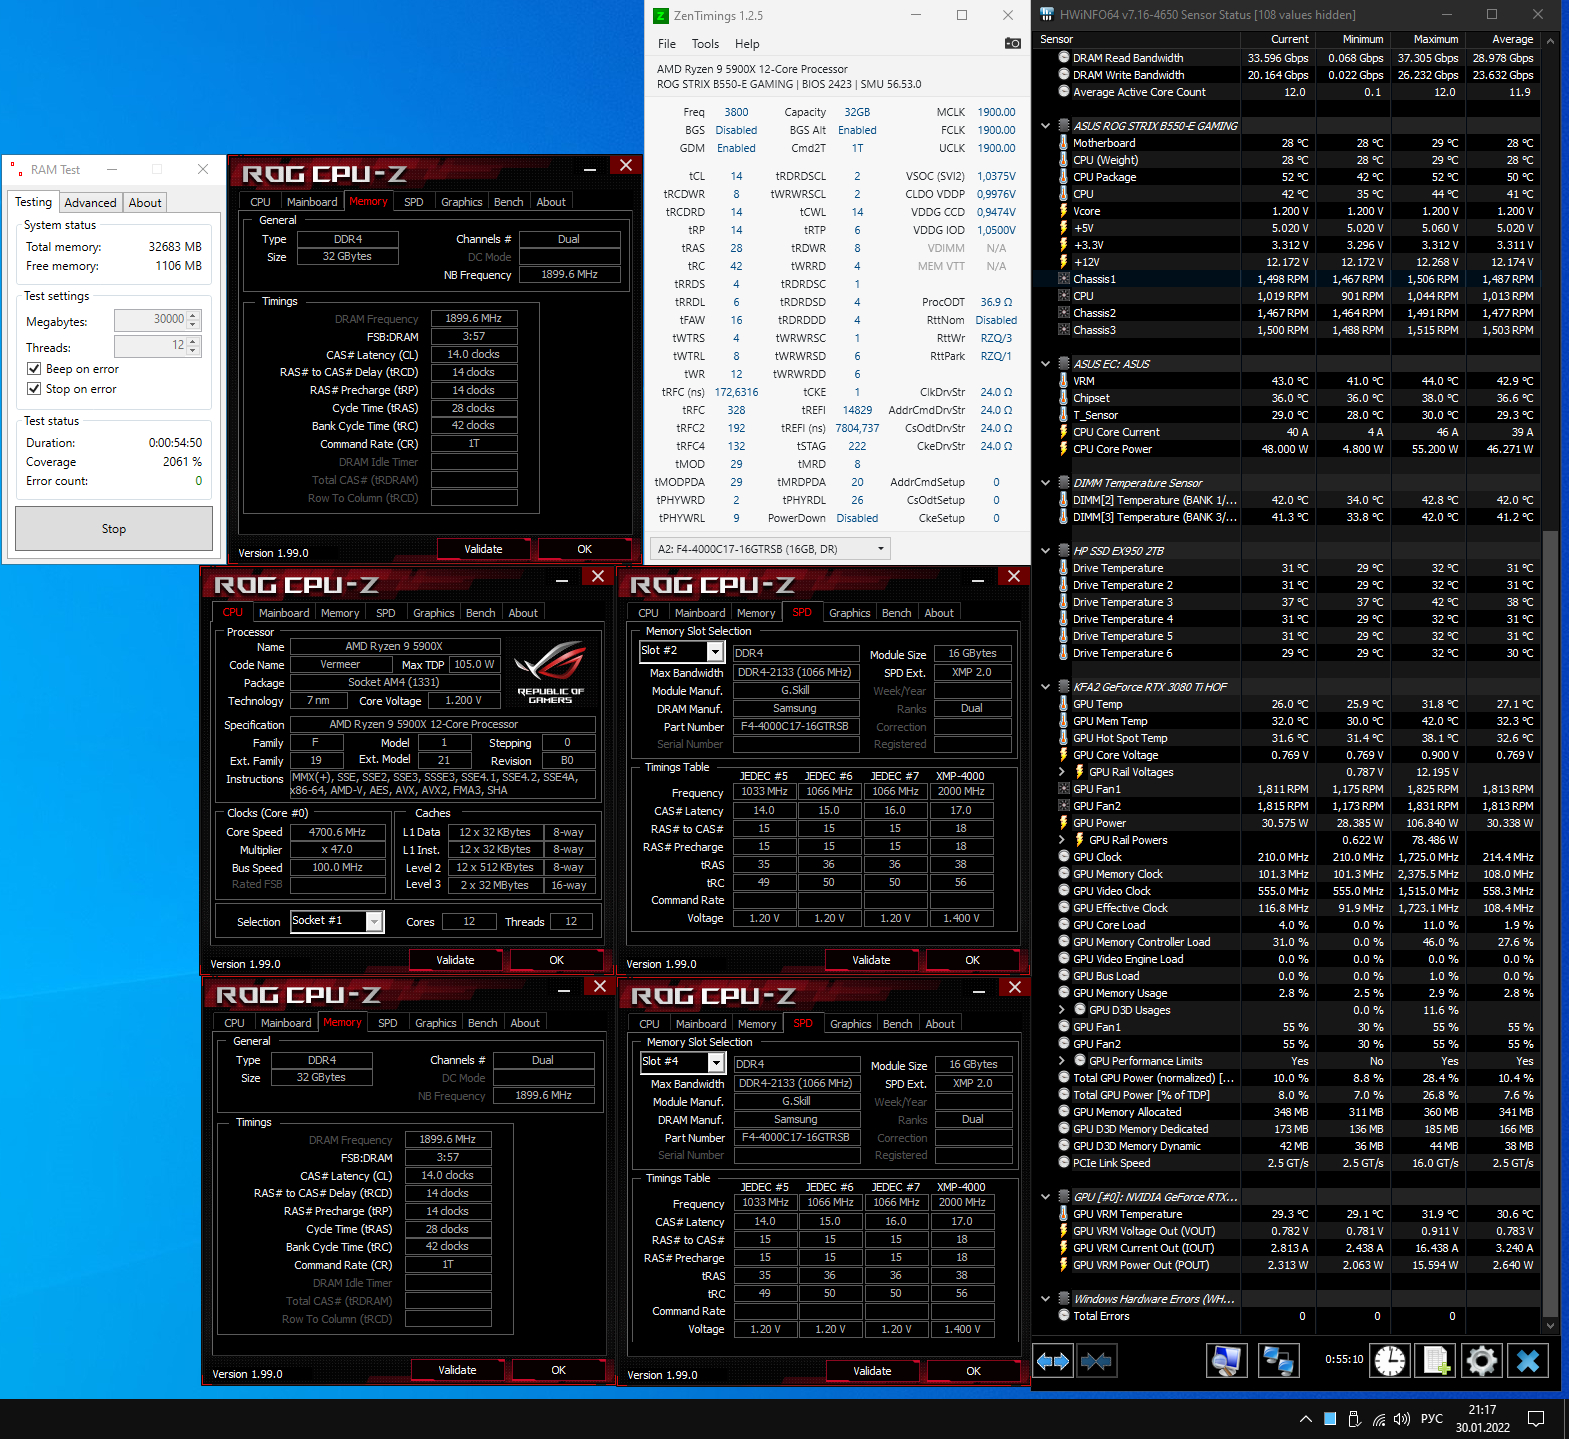Click the CPU Core Power bolt icon
Image resolution: width=1569 pixels, height=1439 pixels.
click(1064, 449)
